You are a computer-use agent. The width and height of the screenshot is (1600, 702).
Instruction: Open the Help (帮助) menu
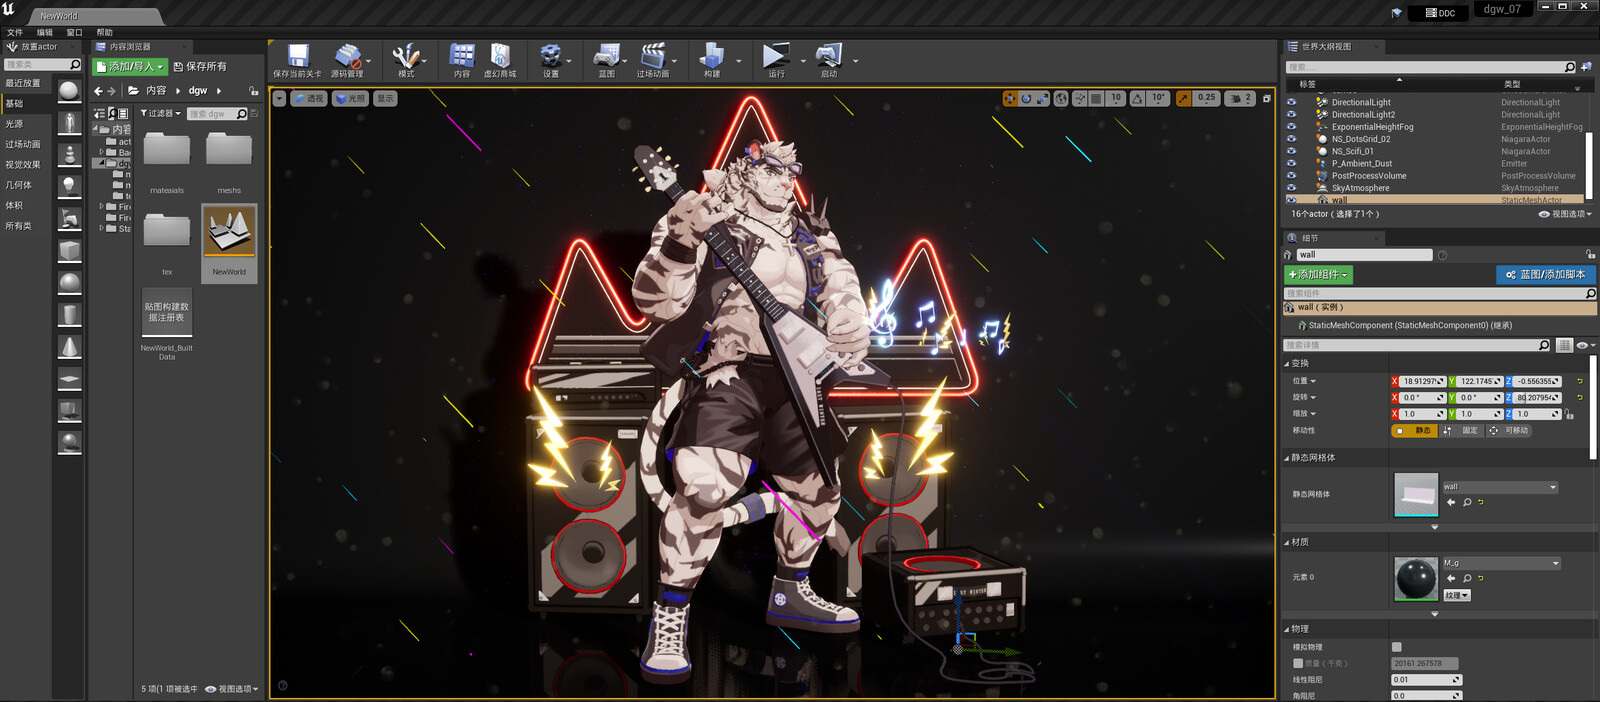tap(104, 32)
